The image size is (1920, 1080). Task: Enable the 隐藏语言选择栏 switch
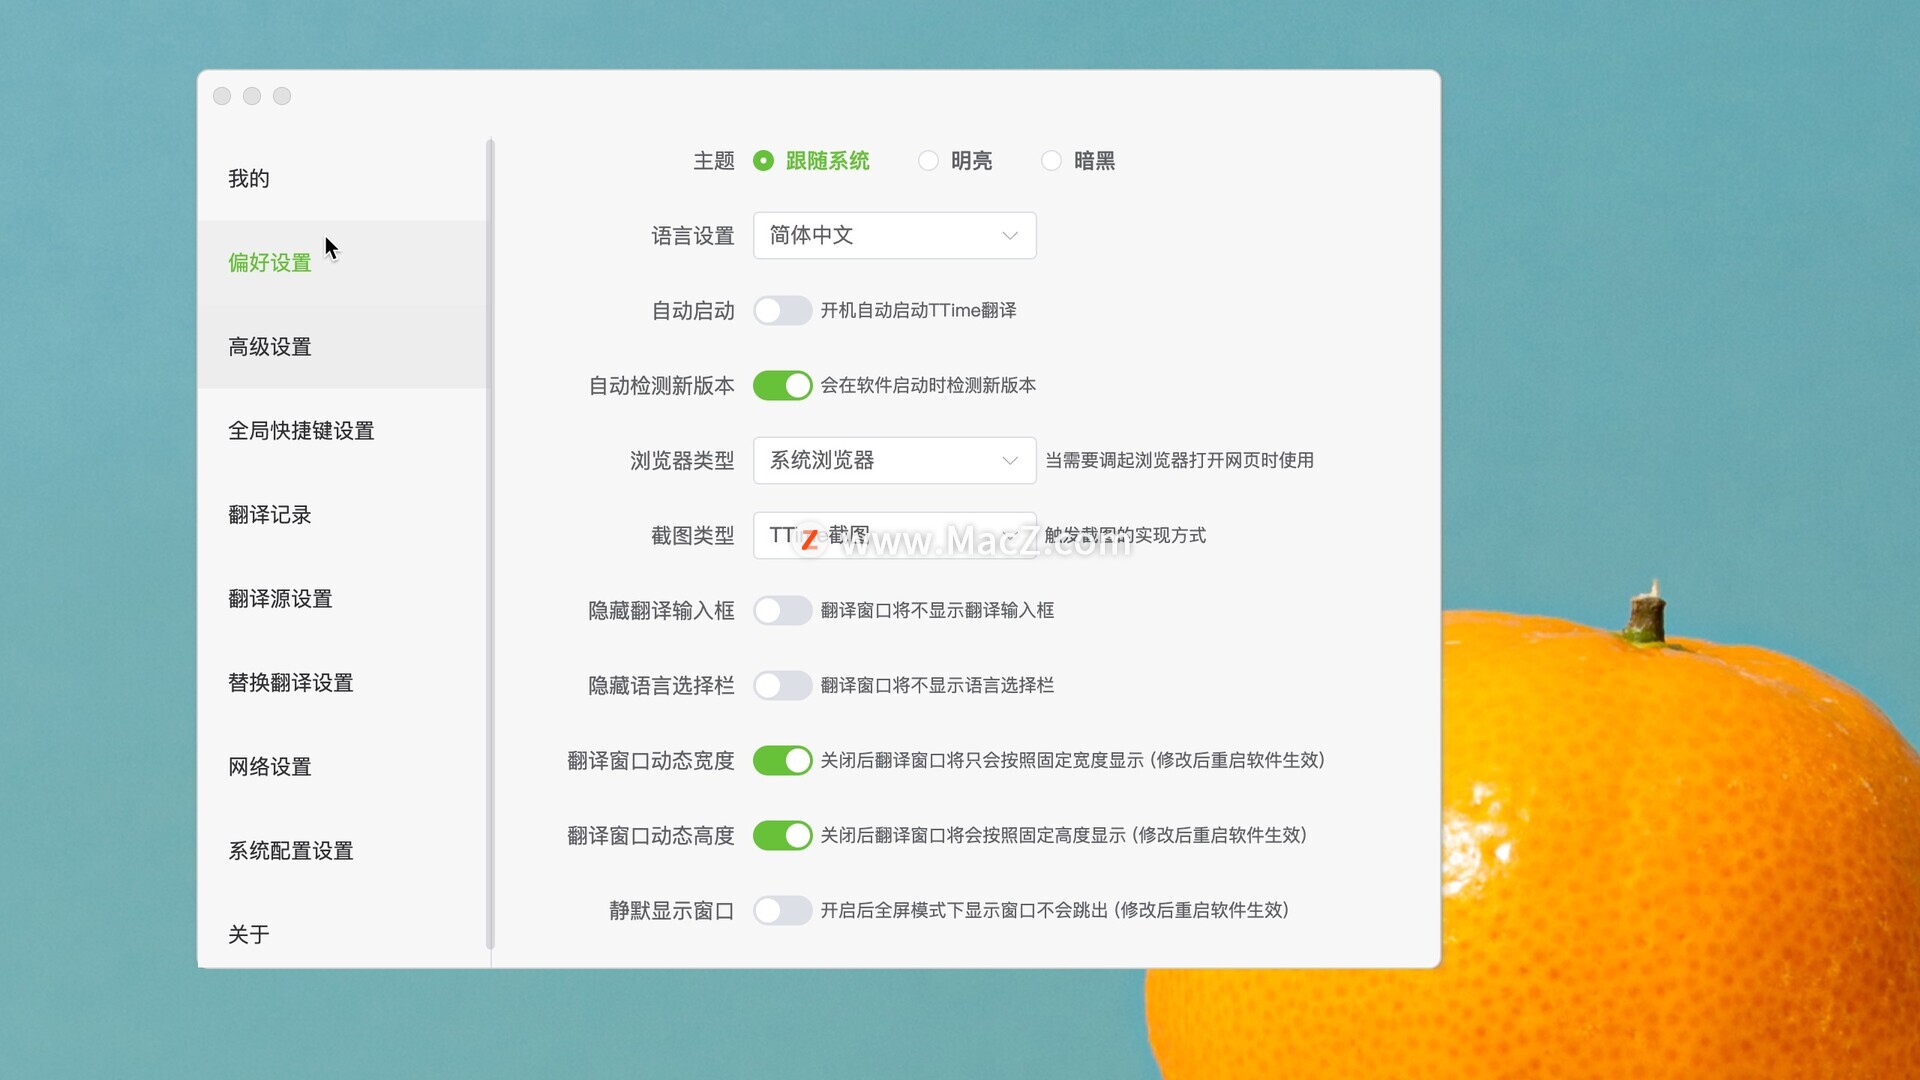782,685
